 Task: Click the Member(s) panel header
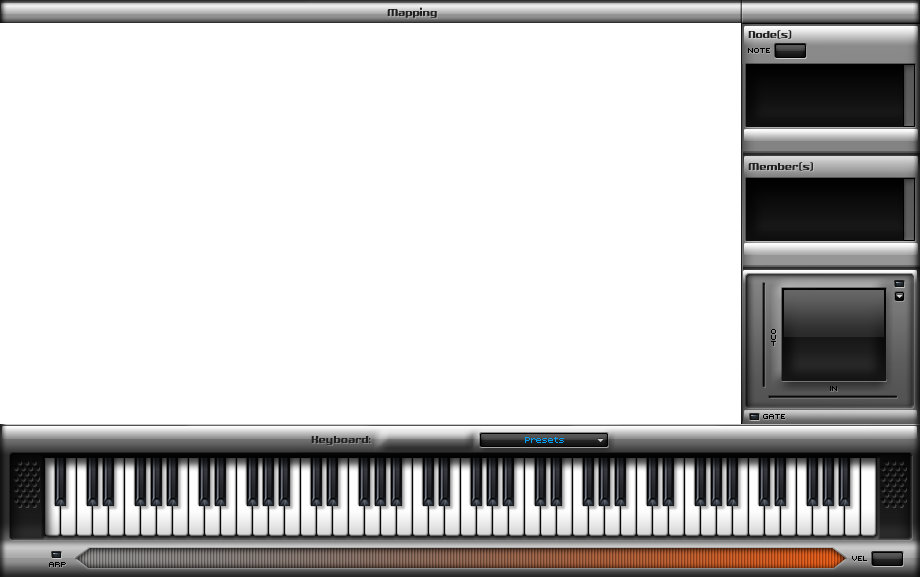tap(829, 167)
